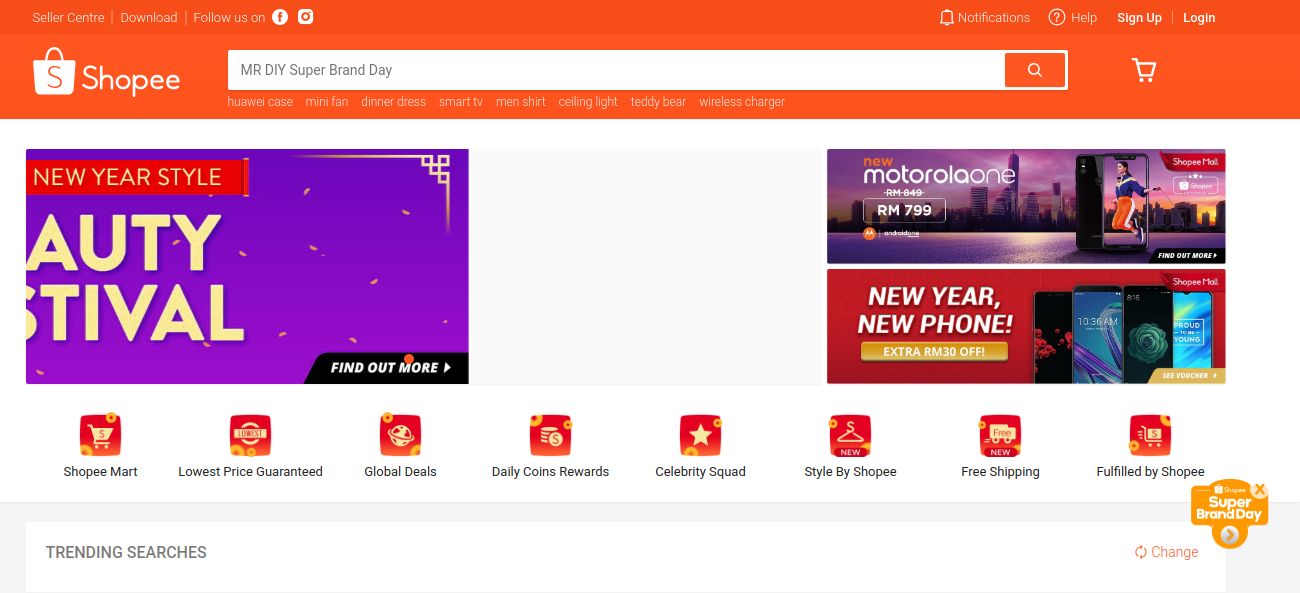Viewport: 1300px width, 593px height.
Task: Select the 'huawei case' search suggestion
Action: point(260,102)
